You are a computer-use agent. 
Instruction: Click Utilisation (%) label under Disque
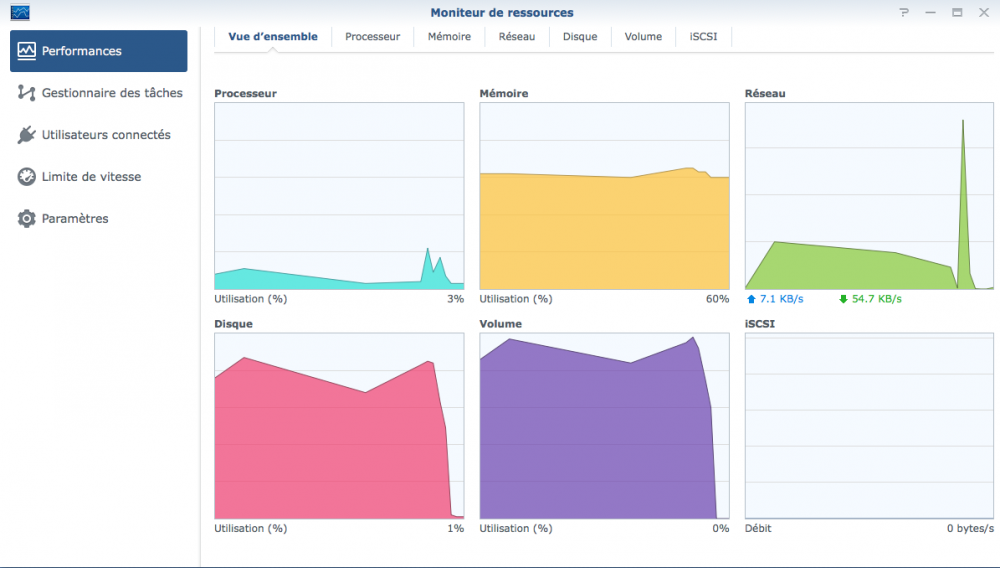point(251,528)
